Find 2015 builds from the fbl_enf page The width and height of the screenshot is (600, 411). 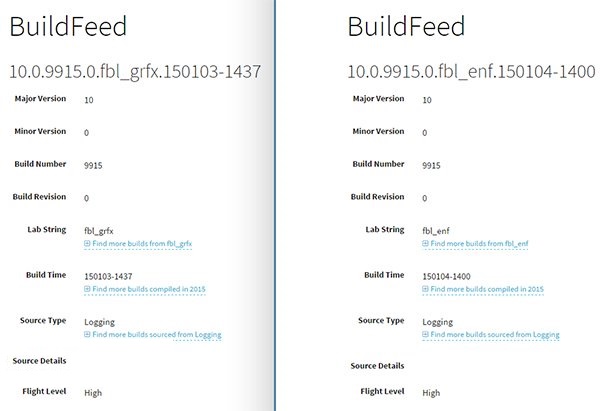tap(488, 289)
